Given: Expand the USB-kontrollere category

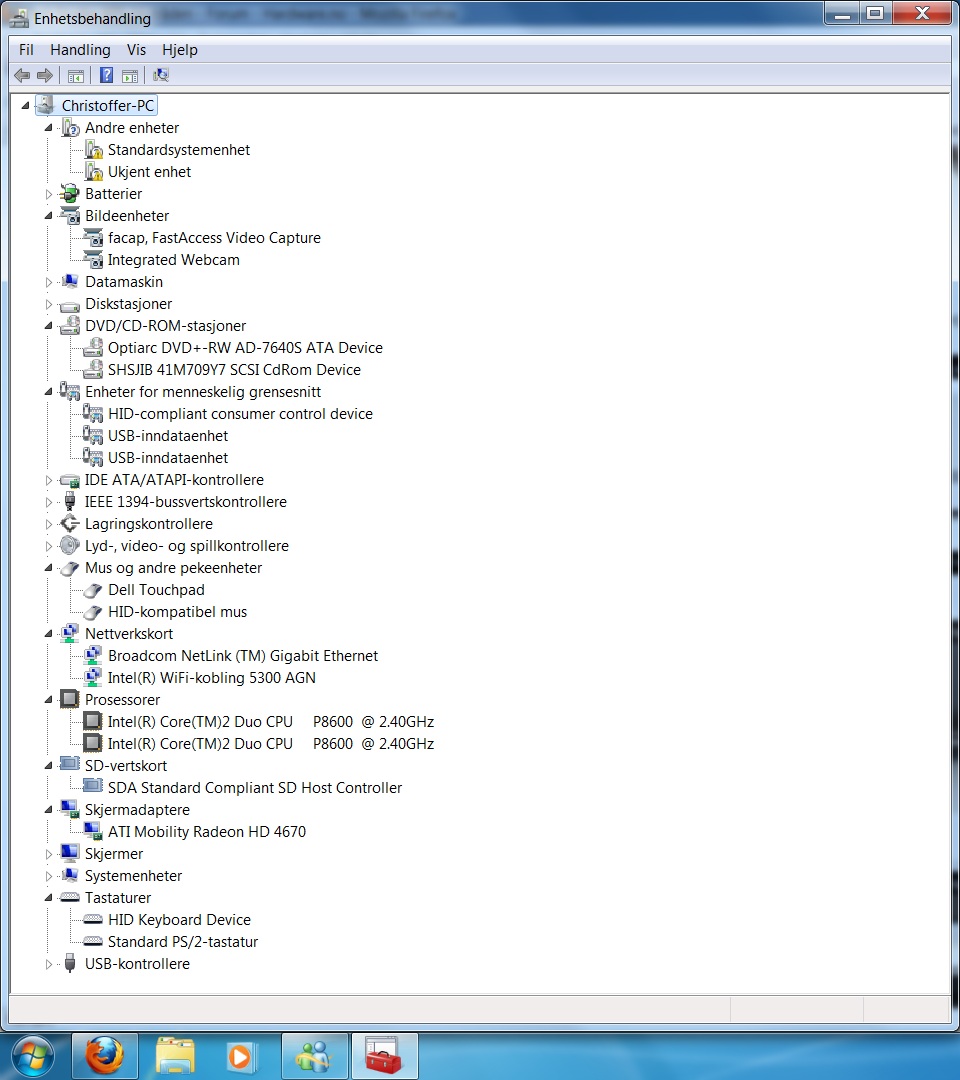Looking at the screenshot, I should coord(48,964).
